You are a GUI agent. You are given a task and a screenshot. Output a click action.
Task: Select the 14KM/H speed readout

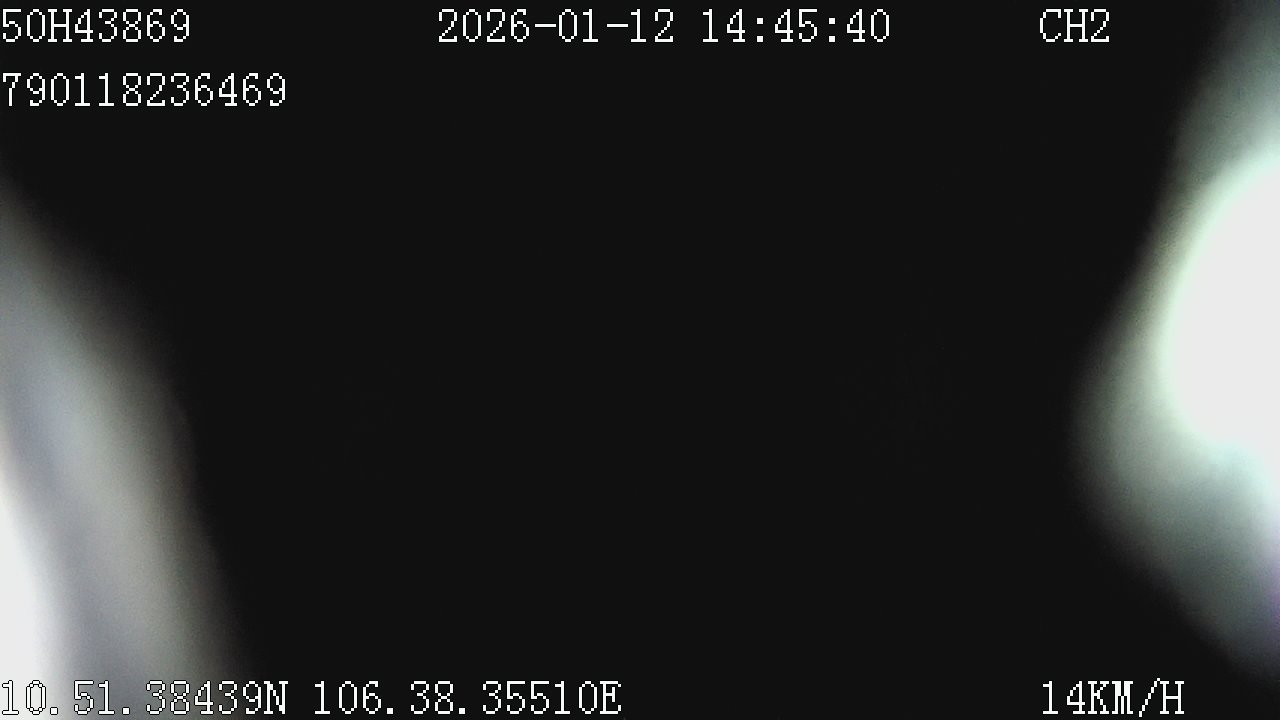coord(1113,698)
